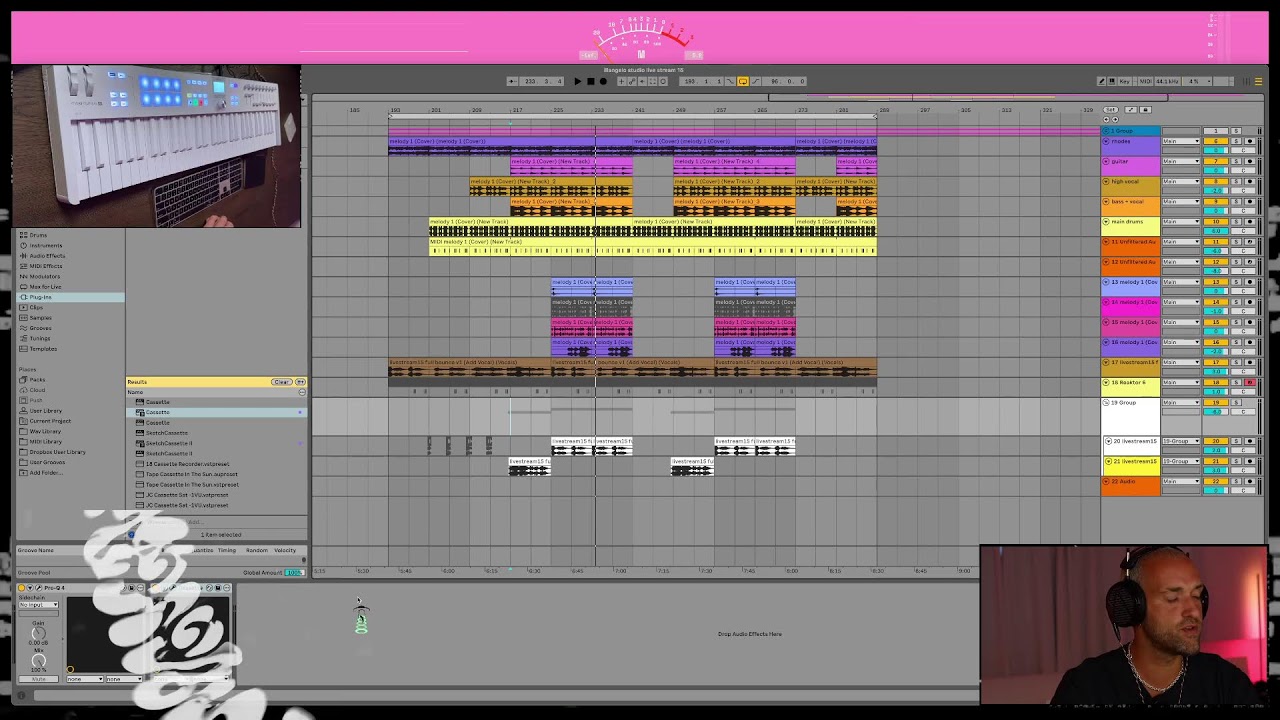Click the loop length field 96.0.0
1280x720 pixels.
[785, 81]
